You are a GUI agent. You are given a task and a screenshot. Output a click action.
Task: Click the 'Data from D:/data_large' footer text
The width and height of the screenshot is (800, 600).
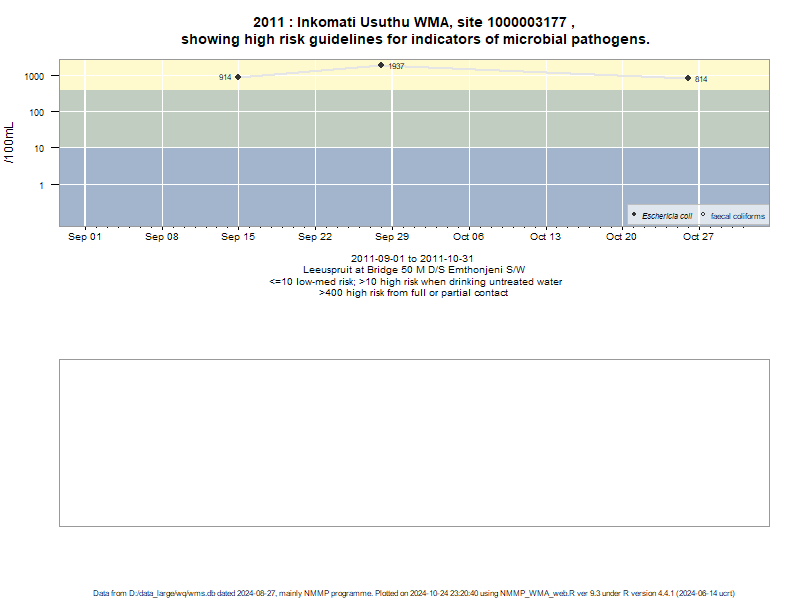[x=414, y=593]
